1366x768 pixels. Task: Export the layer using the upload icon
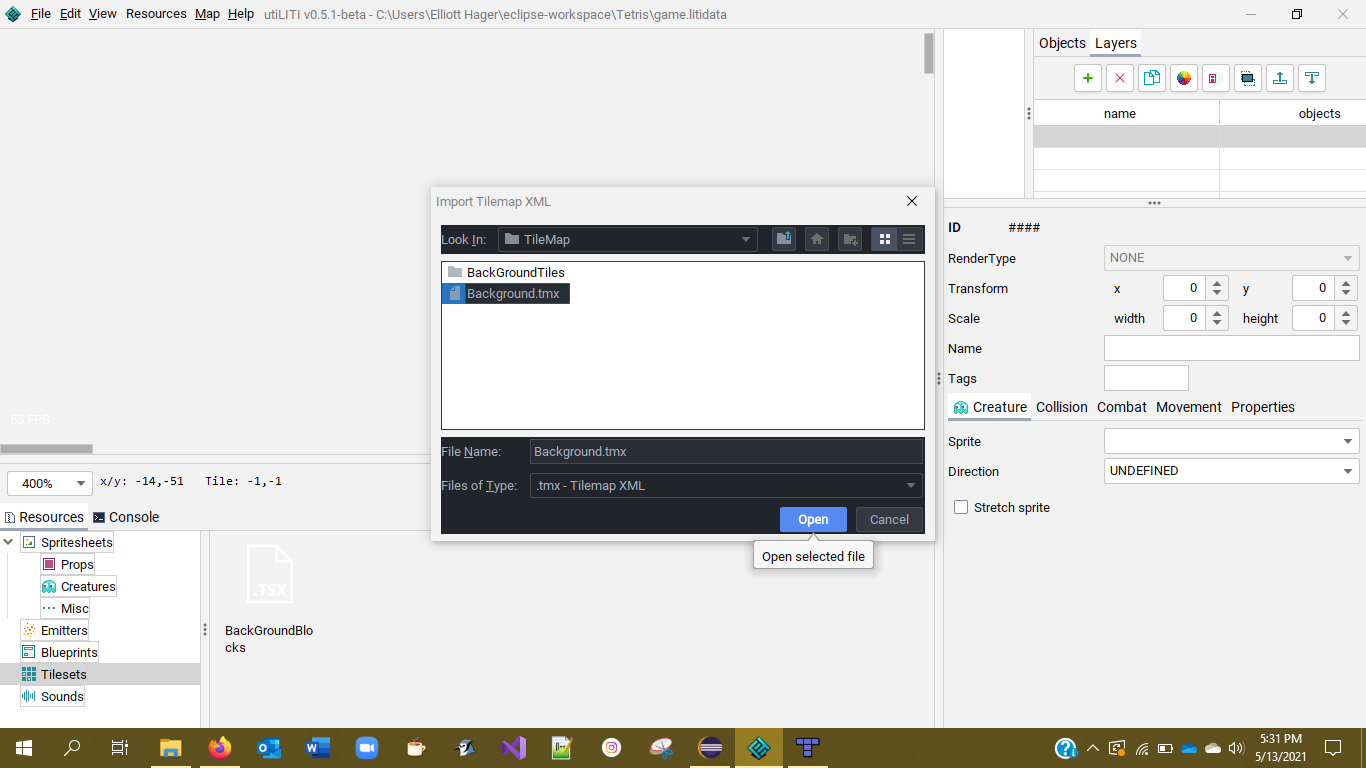tap(1279, 77)
